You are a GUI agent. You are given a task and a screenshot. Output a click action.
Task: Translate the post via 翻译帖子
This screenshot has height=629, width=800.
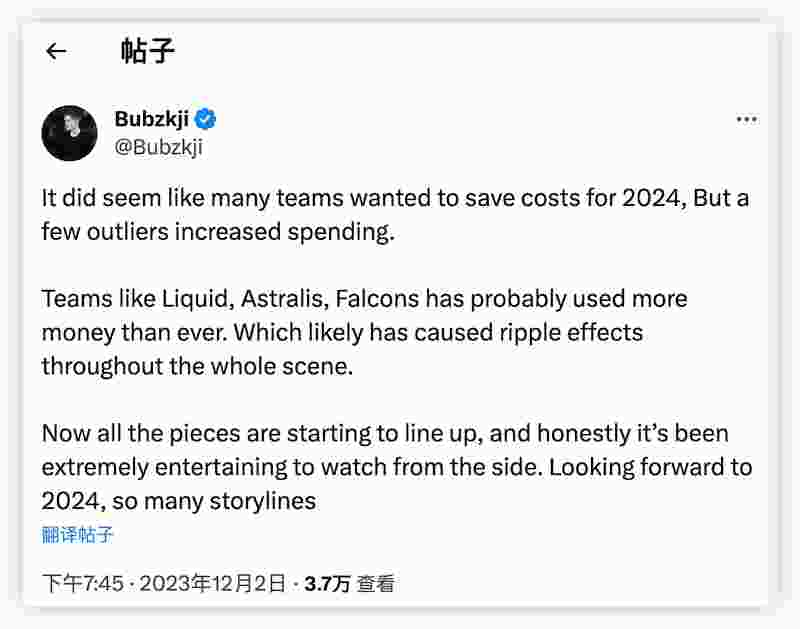77,534
